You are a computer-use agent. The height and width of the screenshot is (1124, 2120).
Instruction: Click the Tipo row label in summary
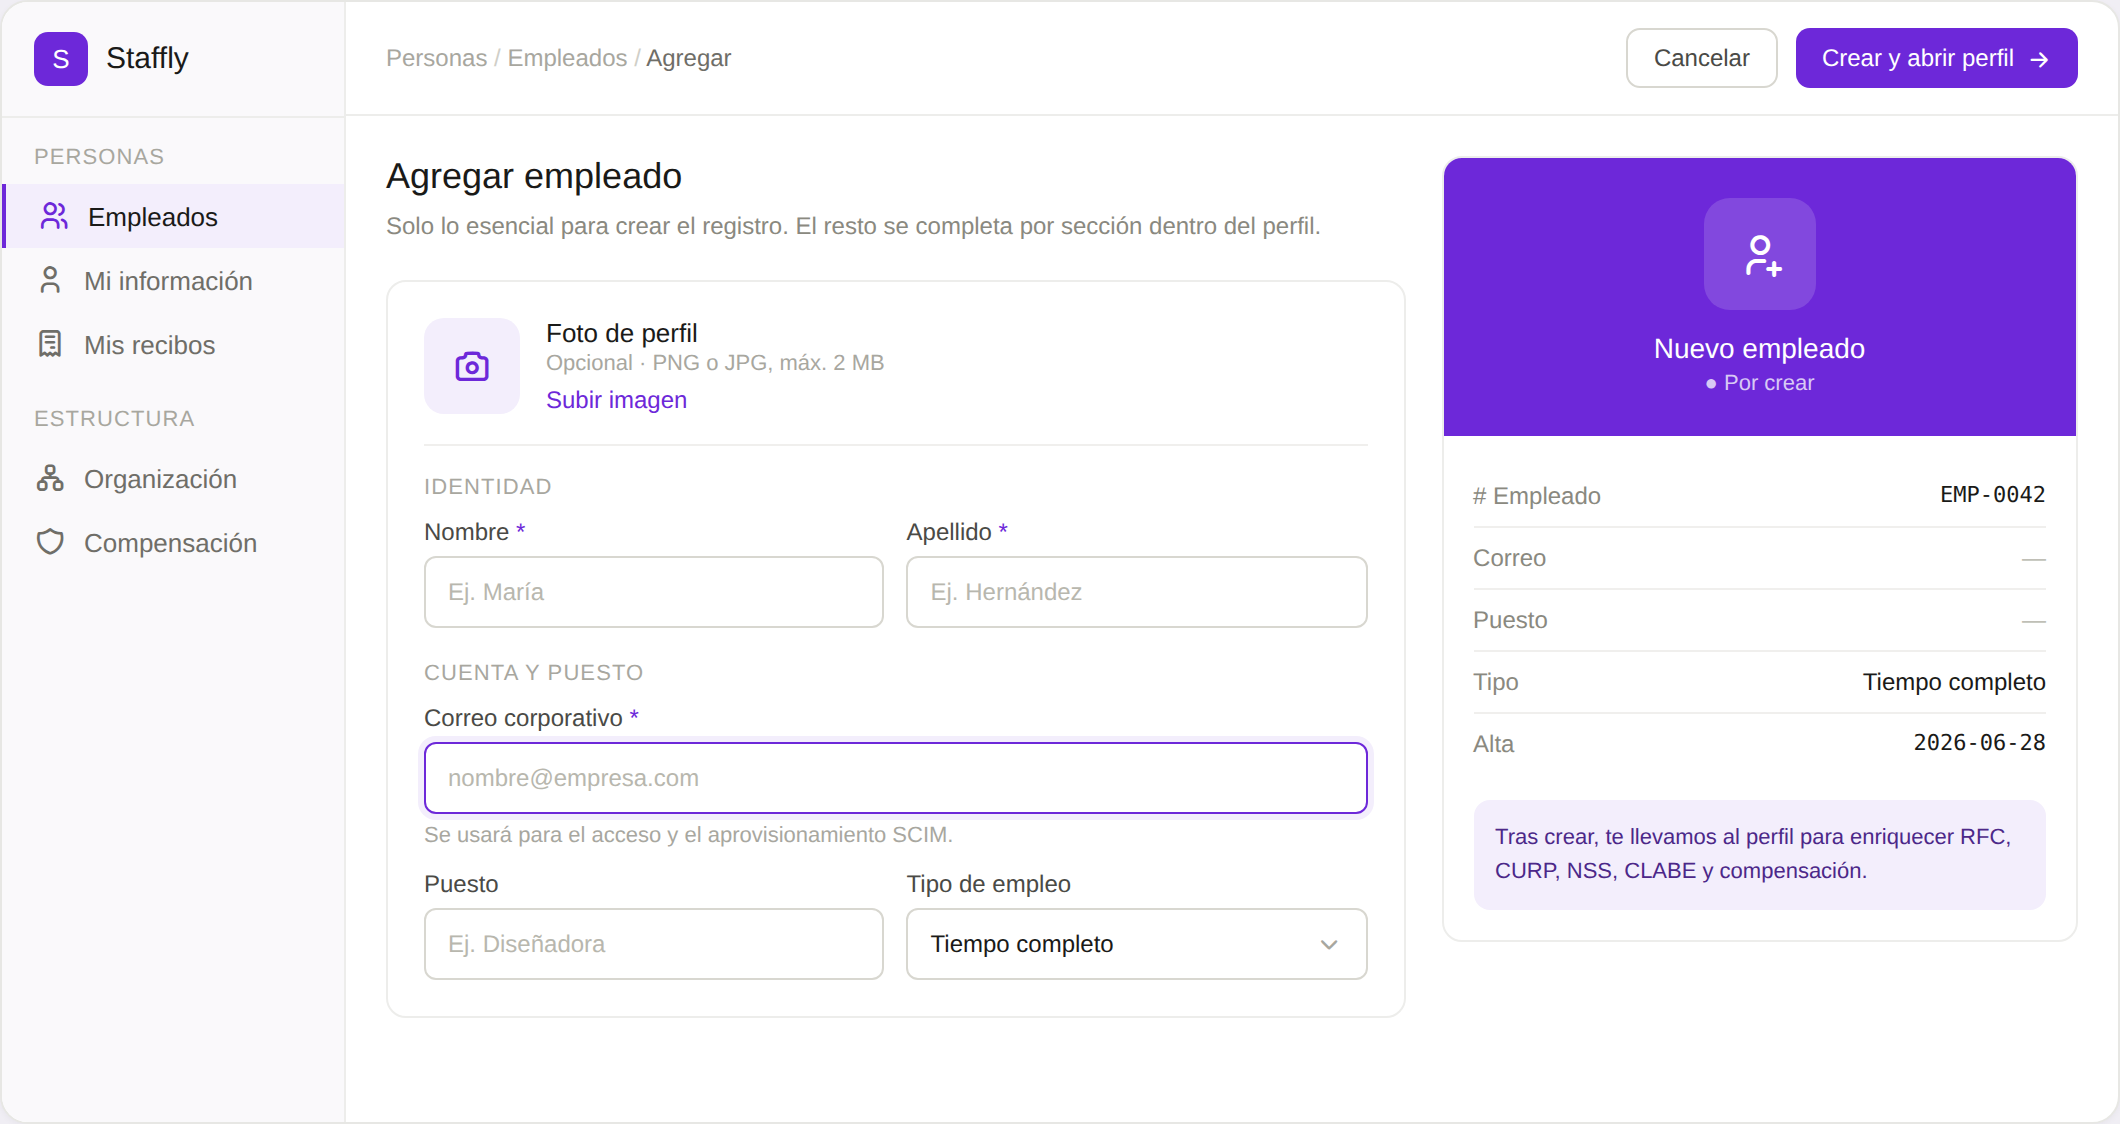tap(1495, 682)
